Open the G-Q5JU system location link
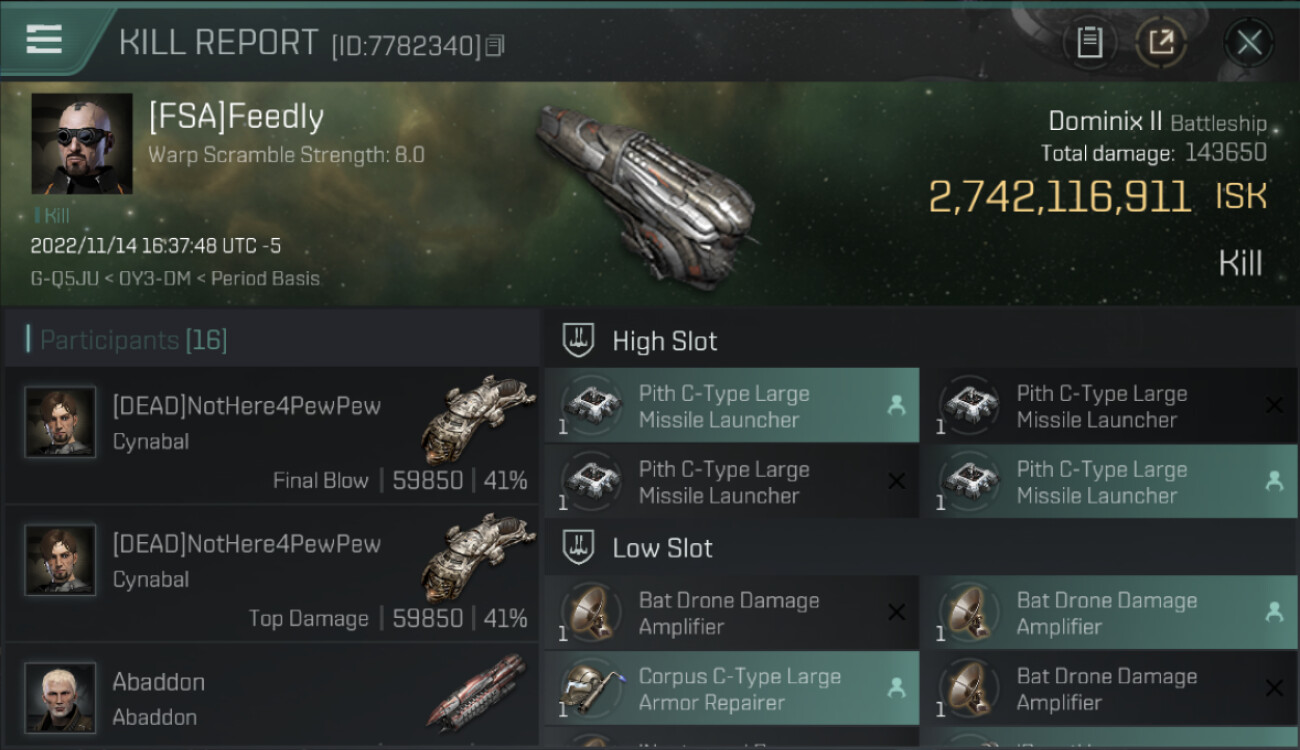The image size is (1300, 750). point(64,279)
